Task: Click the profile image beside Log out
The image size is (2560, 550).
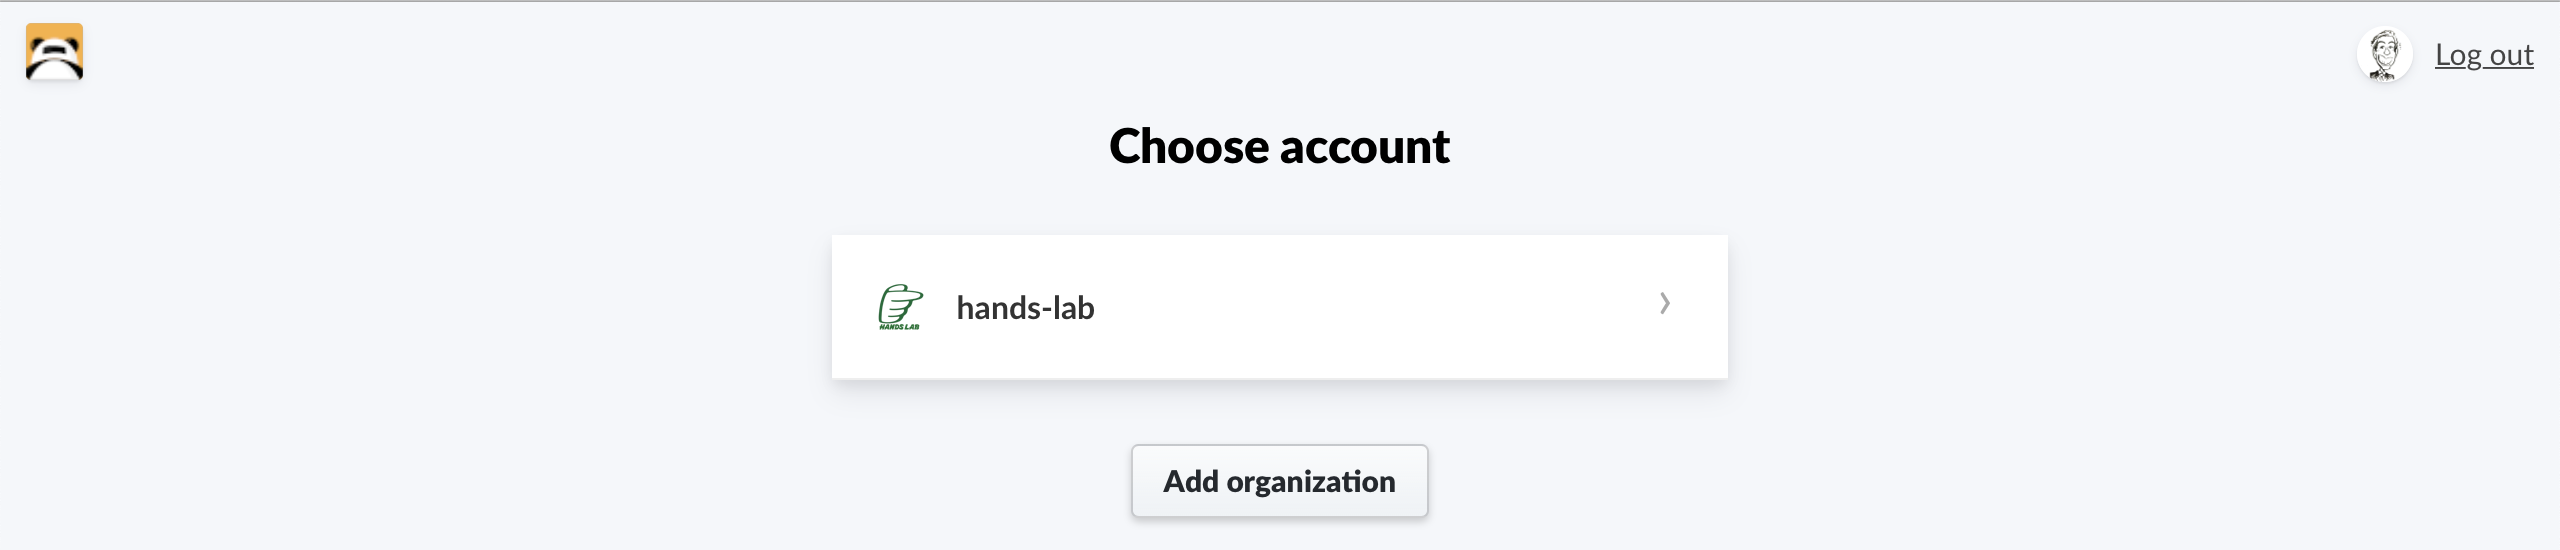Action: pos(2384,54)
